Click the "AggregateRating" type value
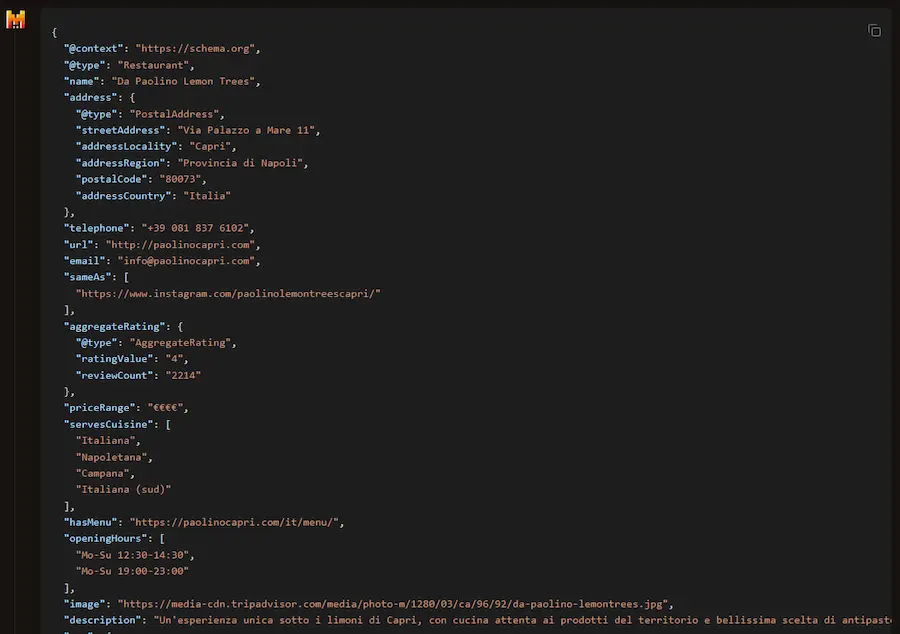900x634 pixels. [180, 343]
